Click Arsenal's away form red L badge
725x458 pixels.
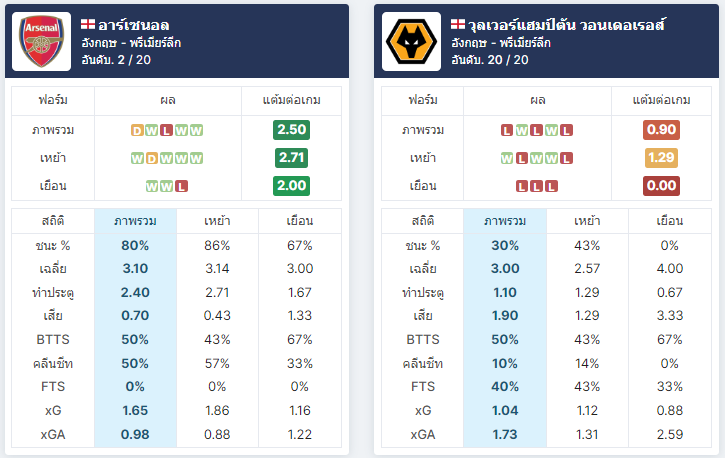coord(181,186)
